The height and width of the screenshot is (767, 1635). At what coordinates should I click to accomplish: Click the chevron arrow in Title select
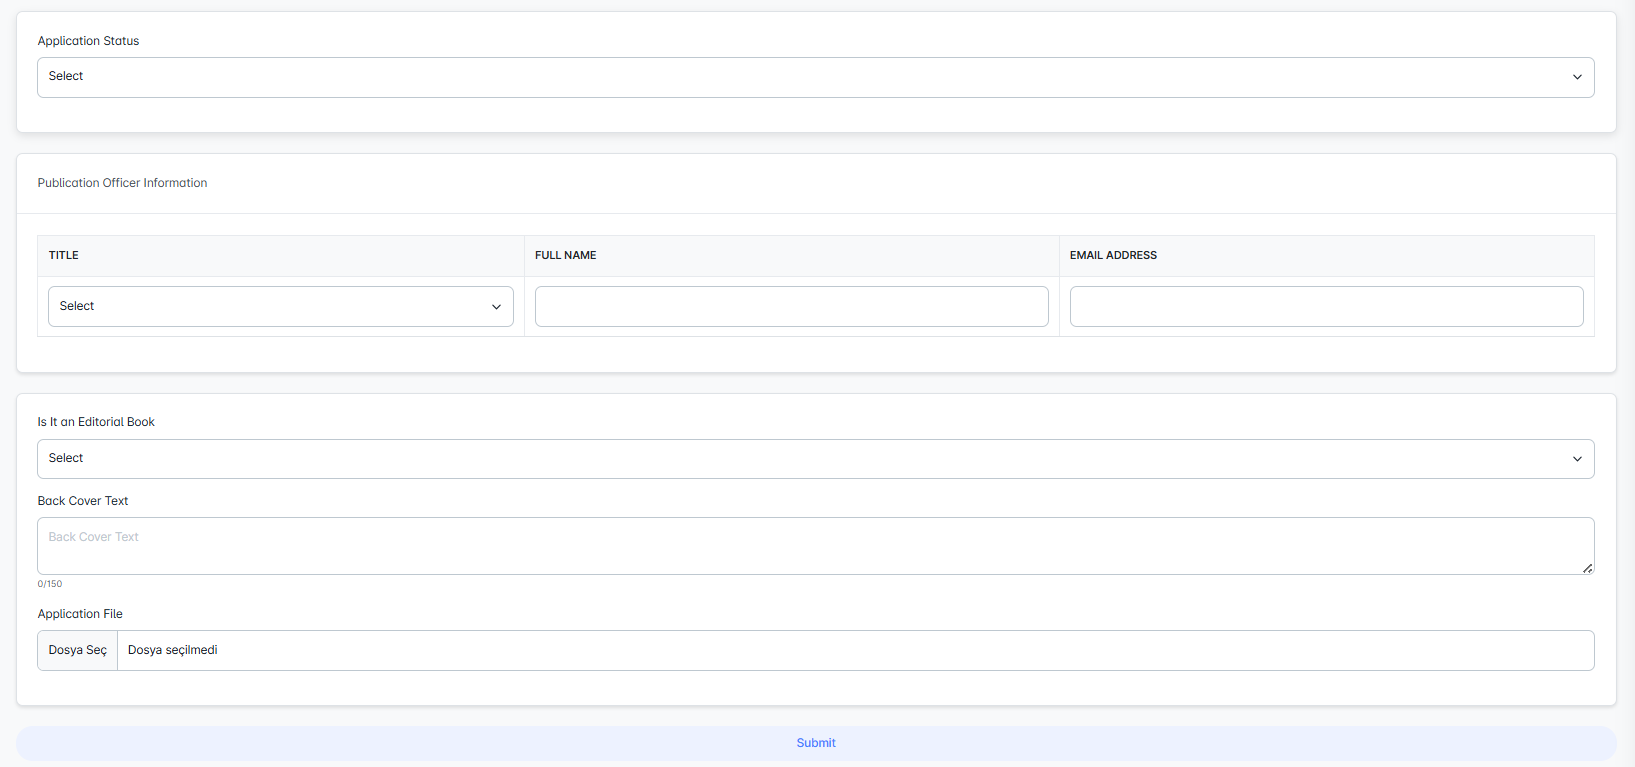point(496,307)
